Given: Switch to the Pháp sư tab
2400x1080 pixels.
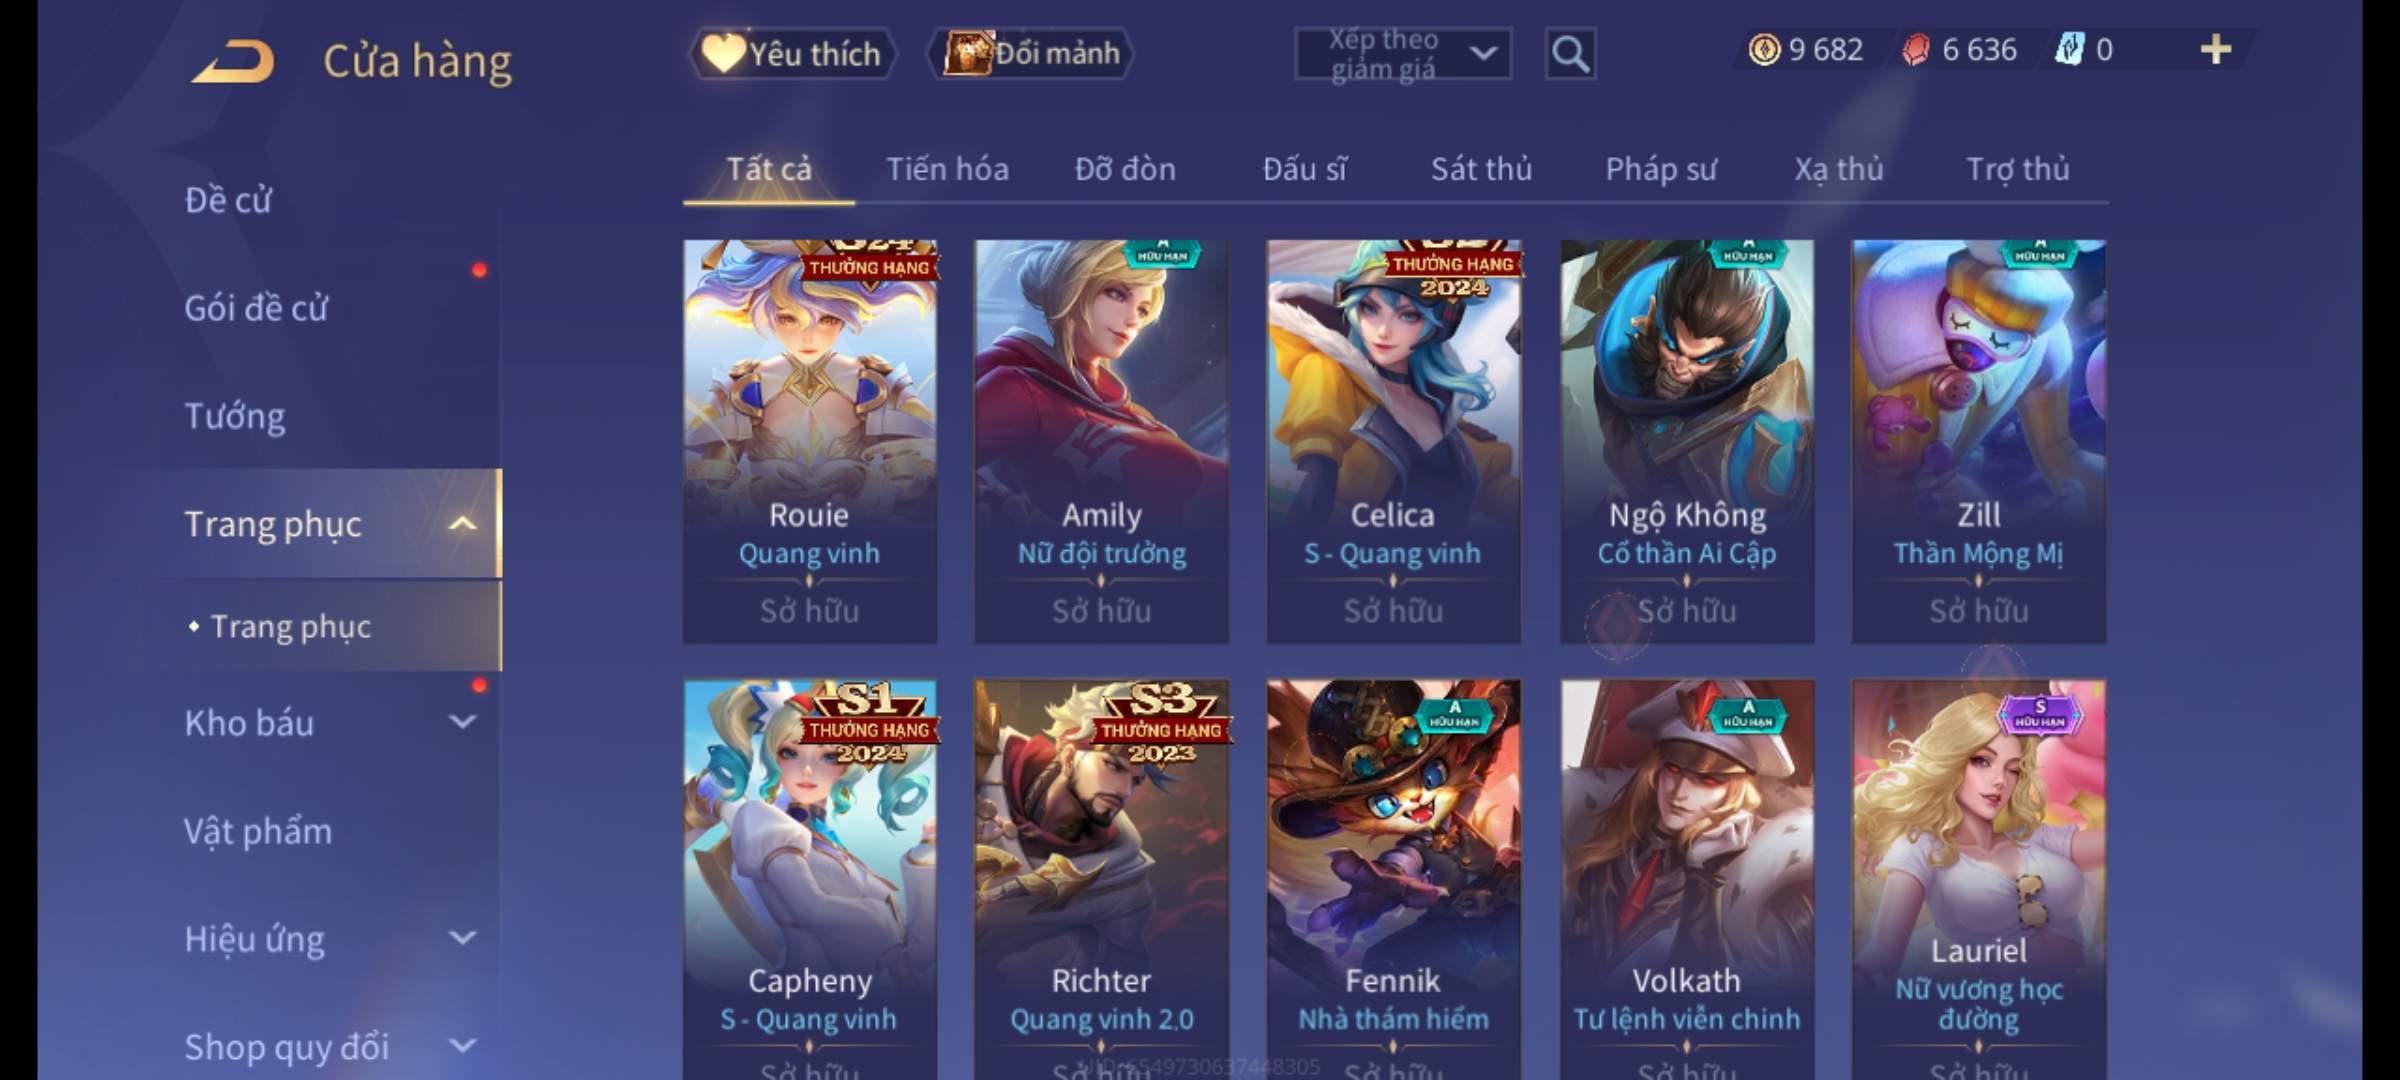Looking at the screenshot, I should [x=1661, y=169].
